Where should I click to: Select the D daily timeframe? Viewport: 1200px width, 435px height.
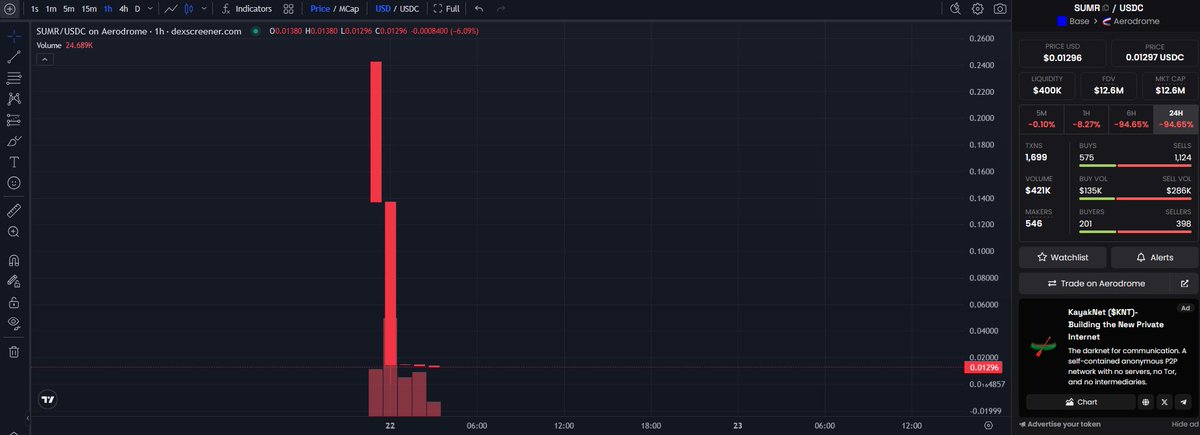(138, 9)
